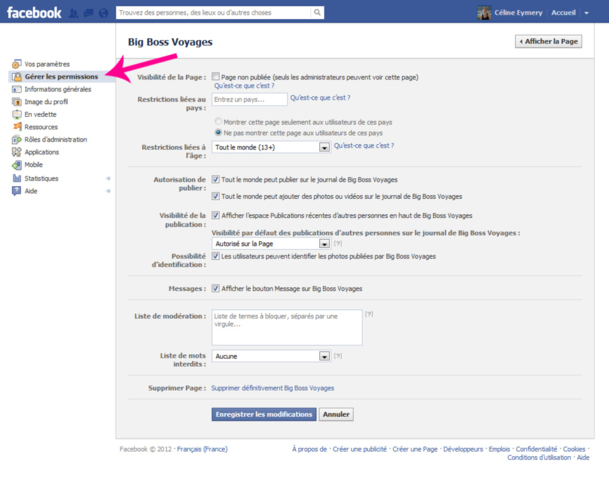
Task: Click Conditions d'utilisation footer link
Action: click(x=539, y=458)
